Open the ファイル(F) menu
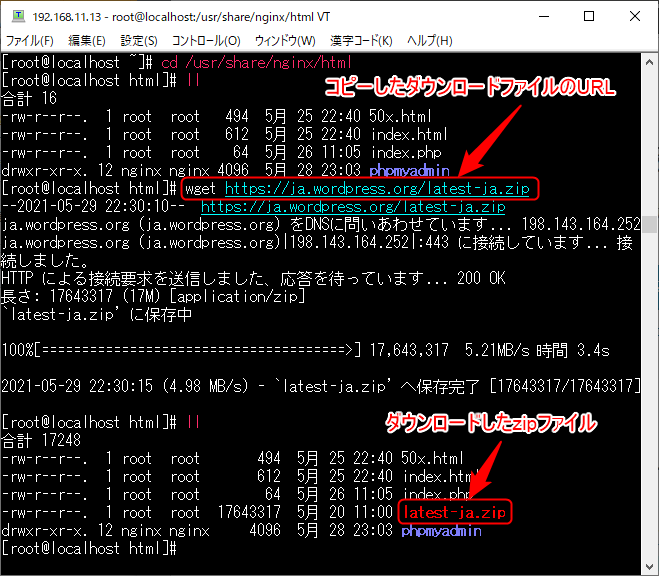Image resolution: width=659 pixels, height=576 pixels. [x=31, y=41]
